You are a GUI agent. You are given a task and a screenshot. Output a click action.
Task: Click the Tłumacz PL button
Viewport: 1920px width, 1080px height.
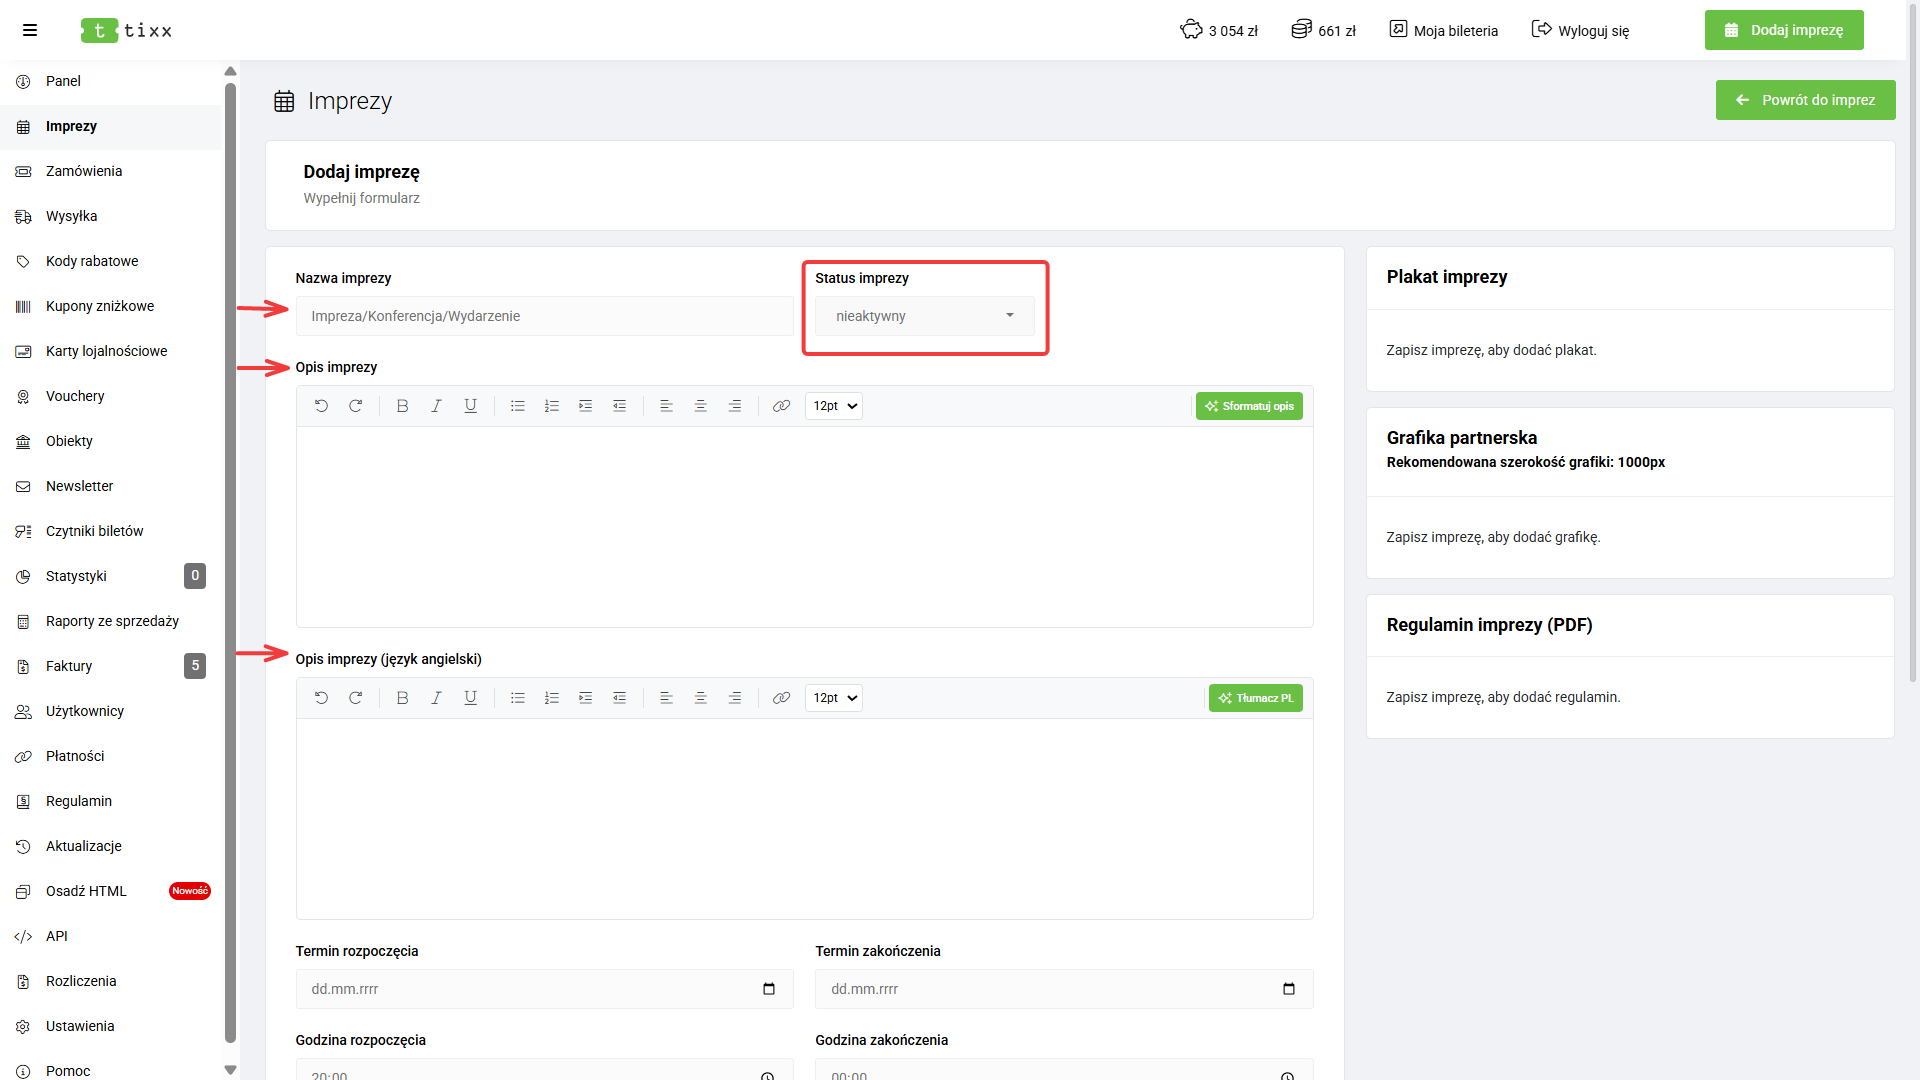point(1255,698)
